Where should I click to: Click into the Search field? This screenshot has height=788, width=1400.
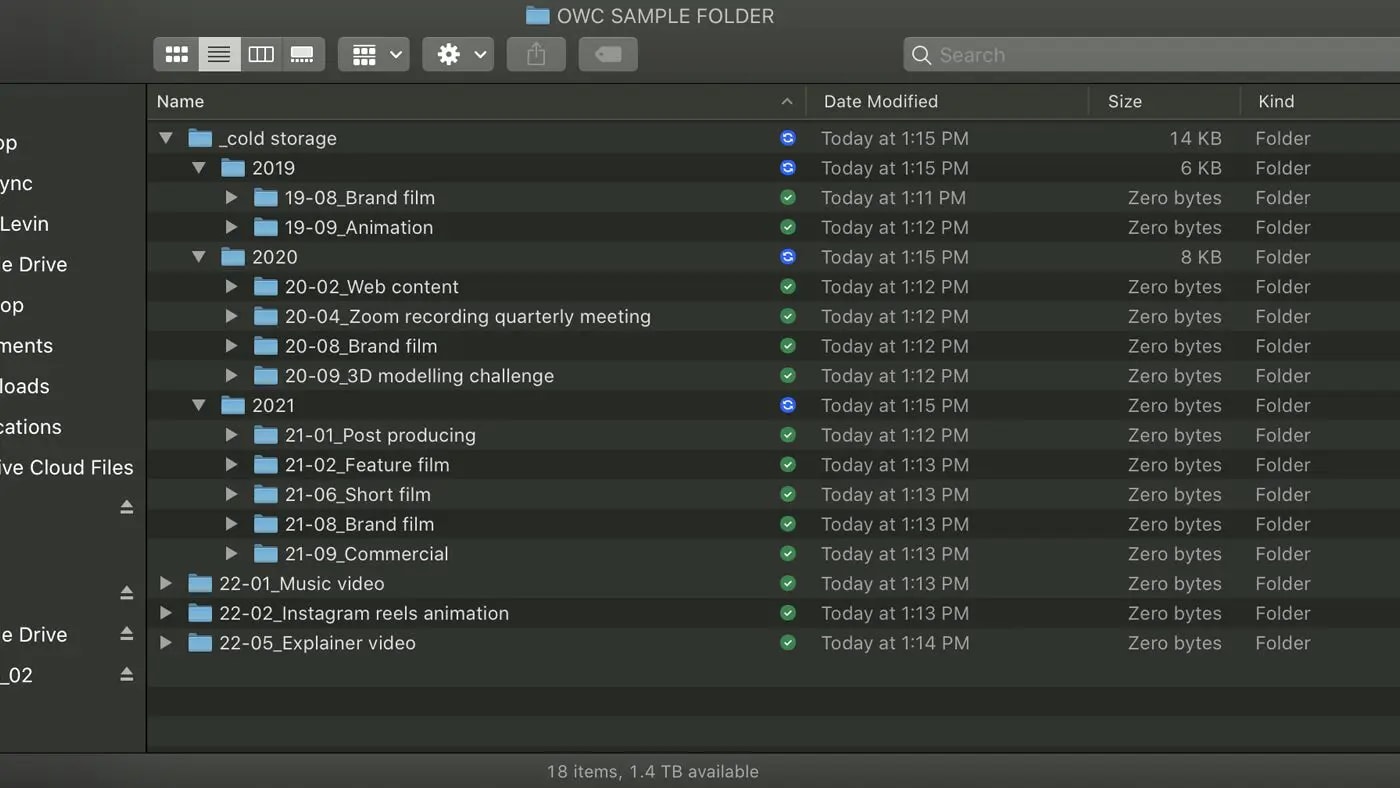click(1150, 55)
